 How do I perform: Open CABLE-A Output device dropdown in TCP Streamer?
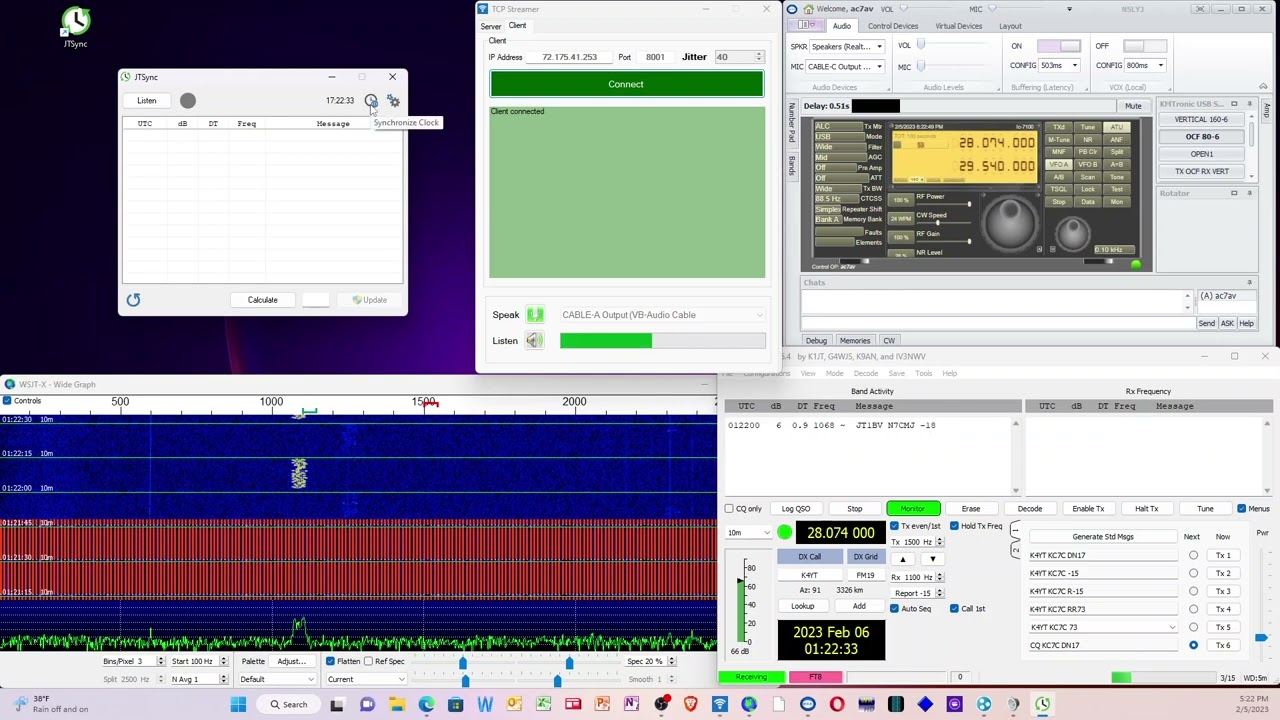(662, 315)
